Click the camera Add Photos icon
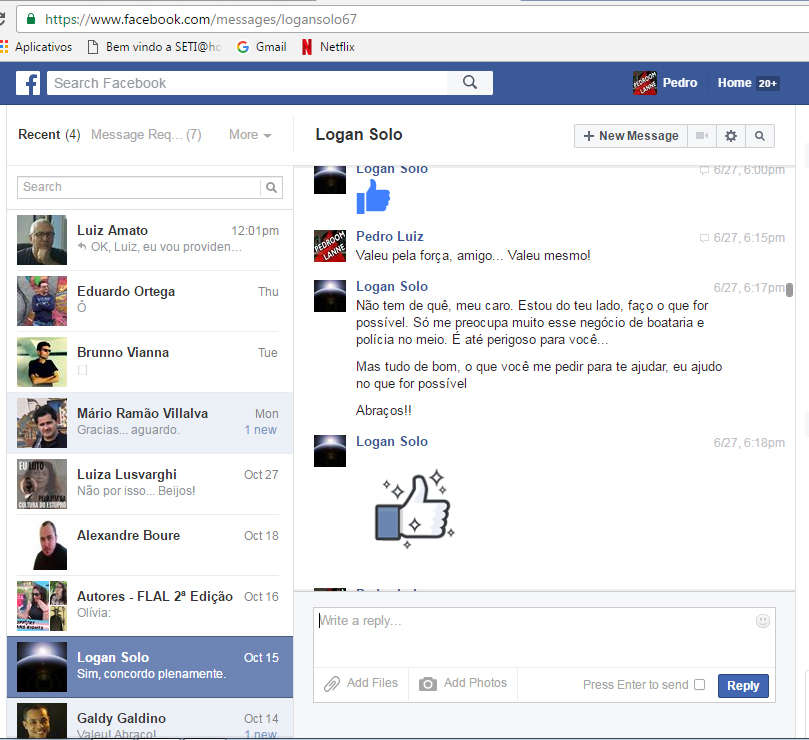Viewport: 809px width, 740px height. click(x=428, y=684)
